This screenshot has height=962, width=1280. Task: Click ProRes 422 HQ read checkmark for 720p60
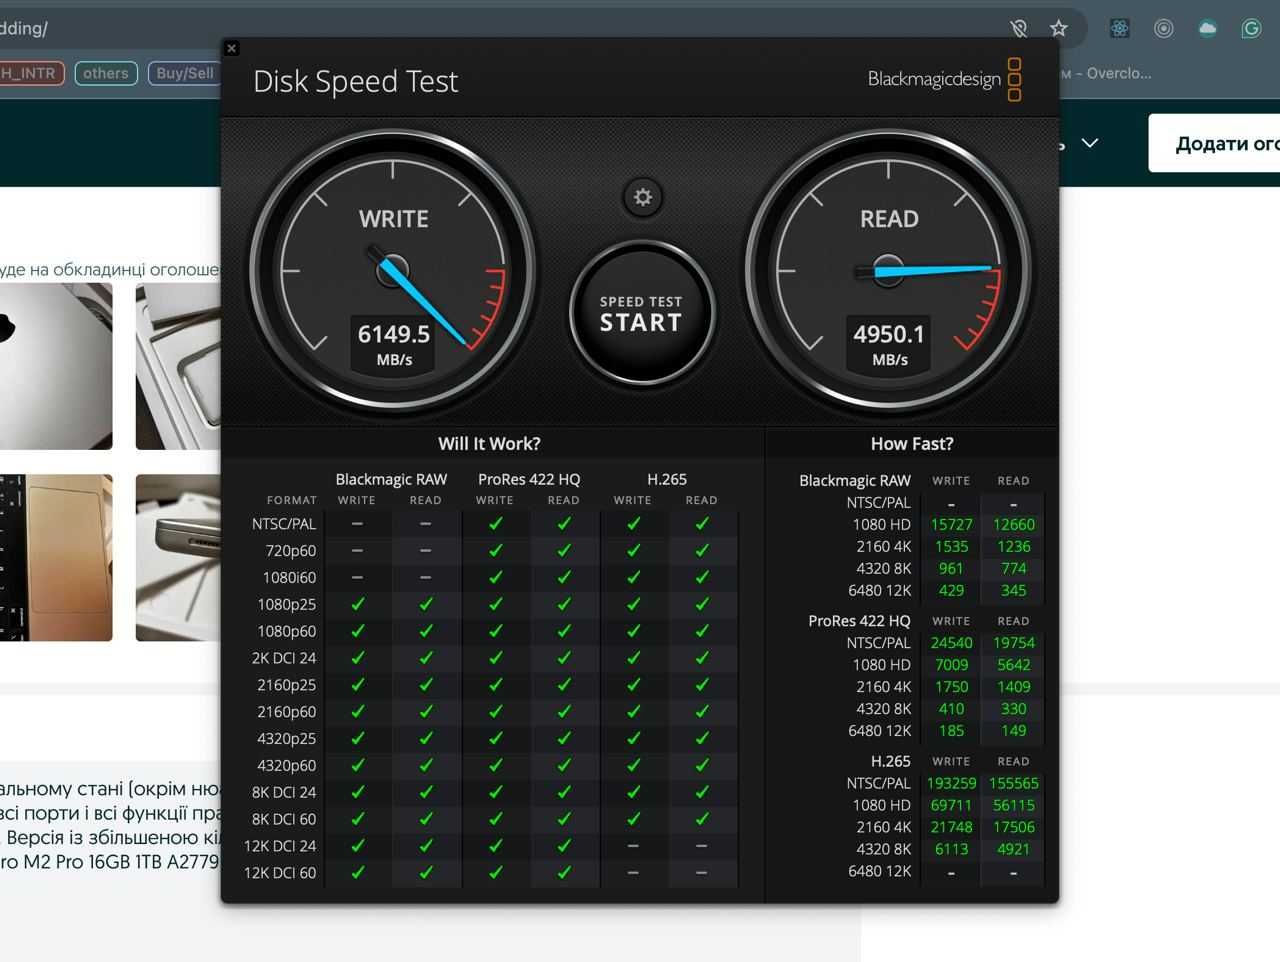click(x=564, y=550)
